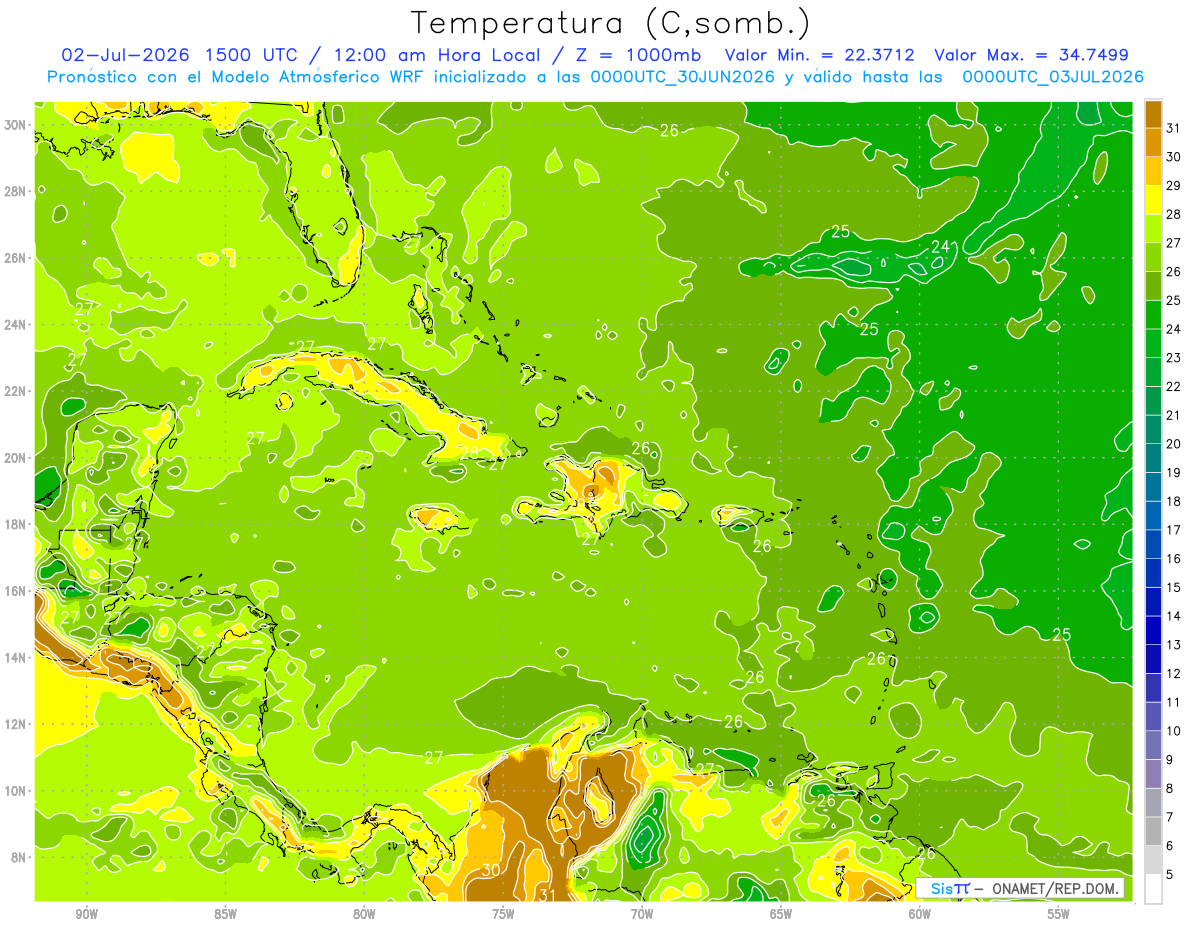
Task: Click the 65W longitude axis label
Action: [780, 914]
